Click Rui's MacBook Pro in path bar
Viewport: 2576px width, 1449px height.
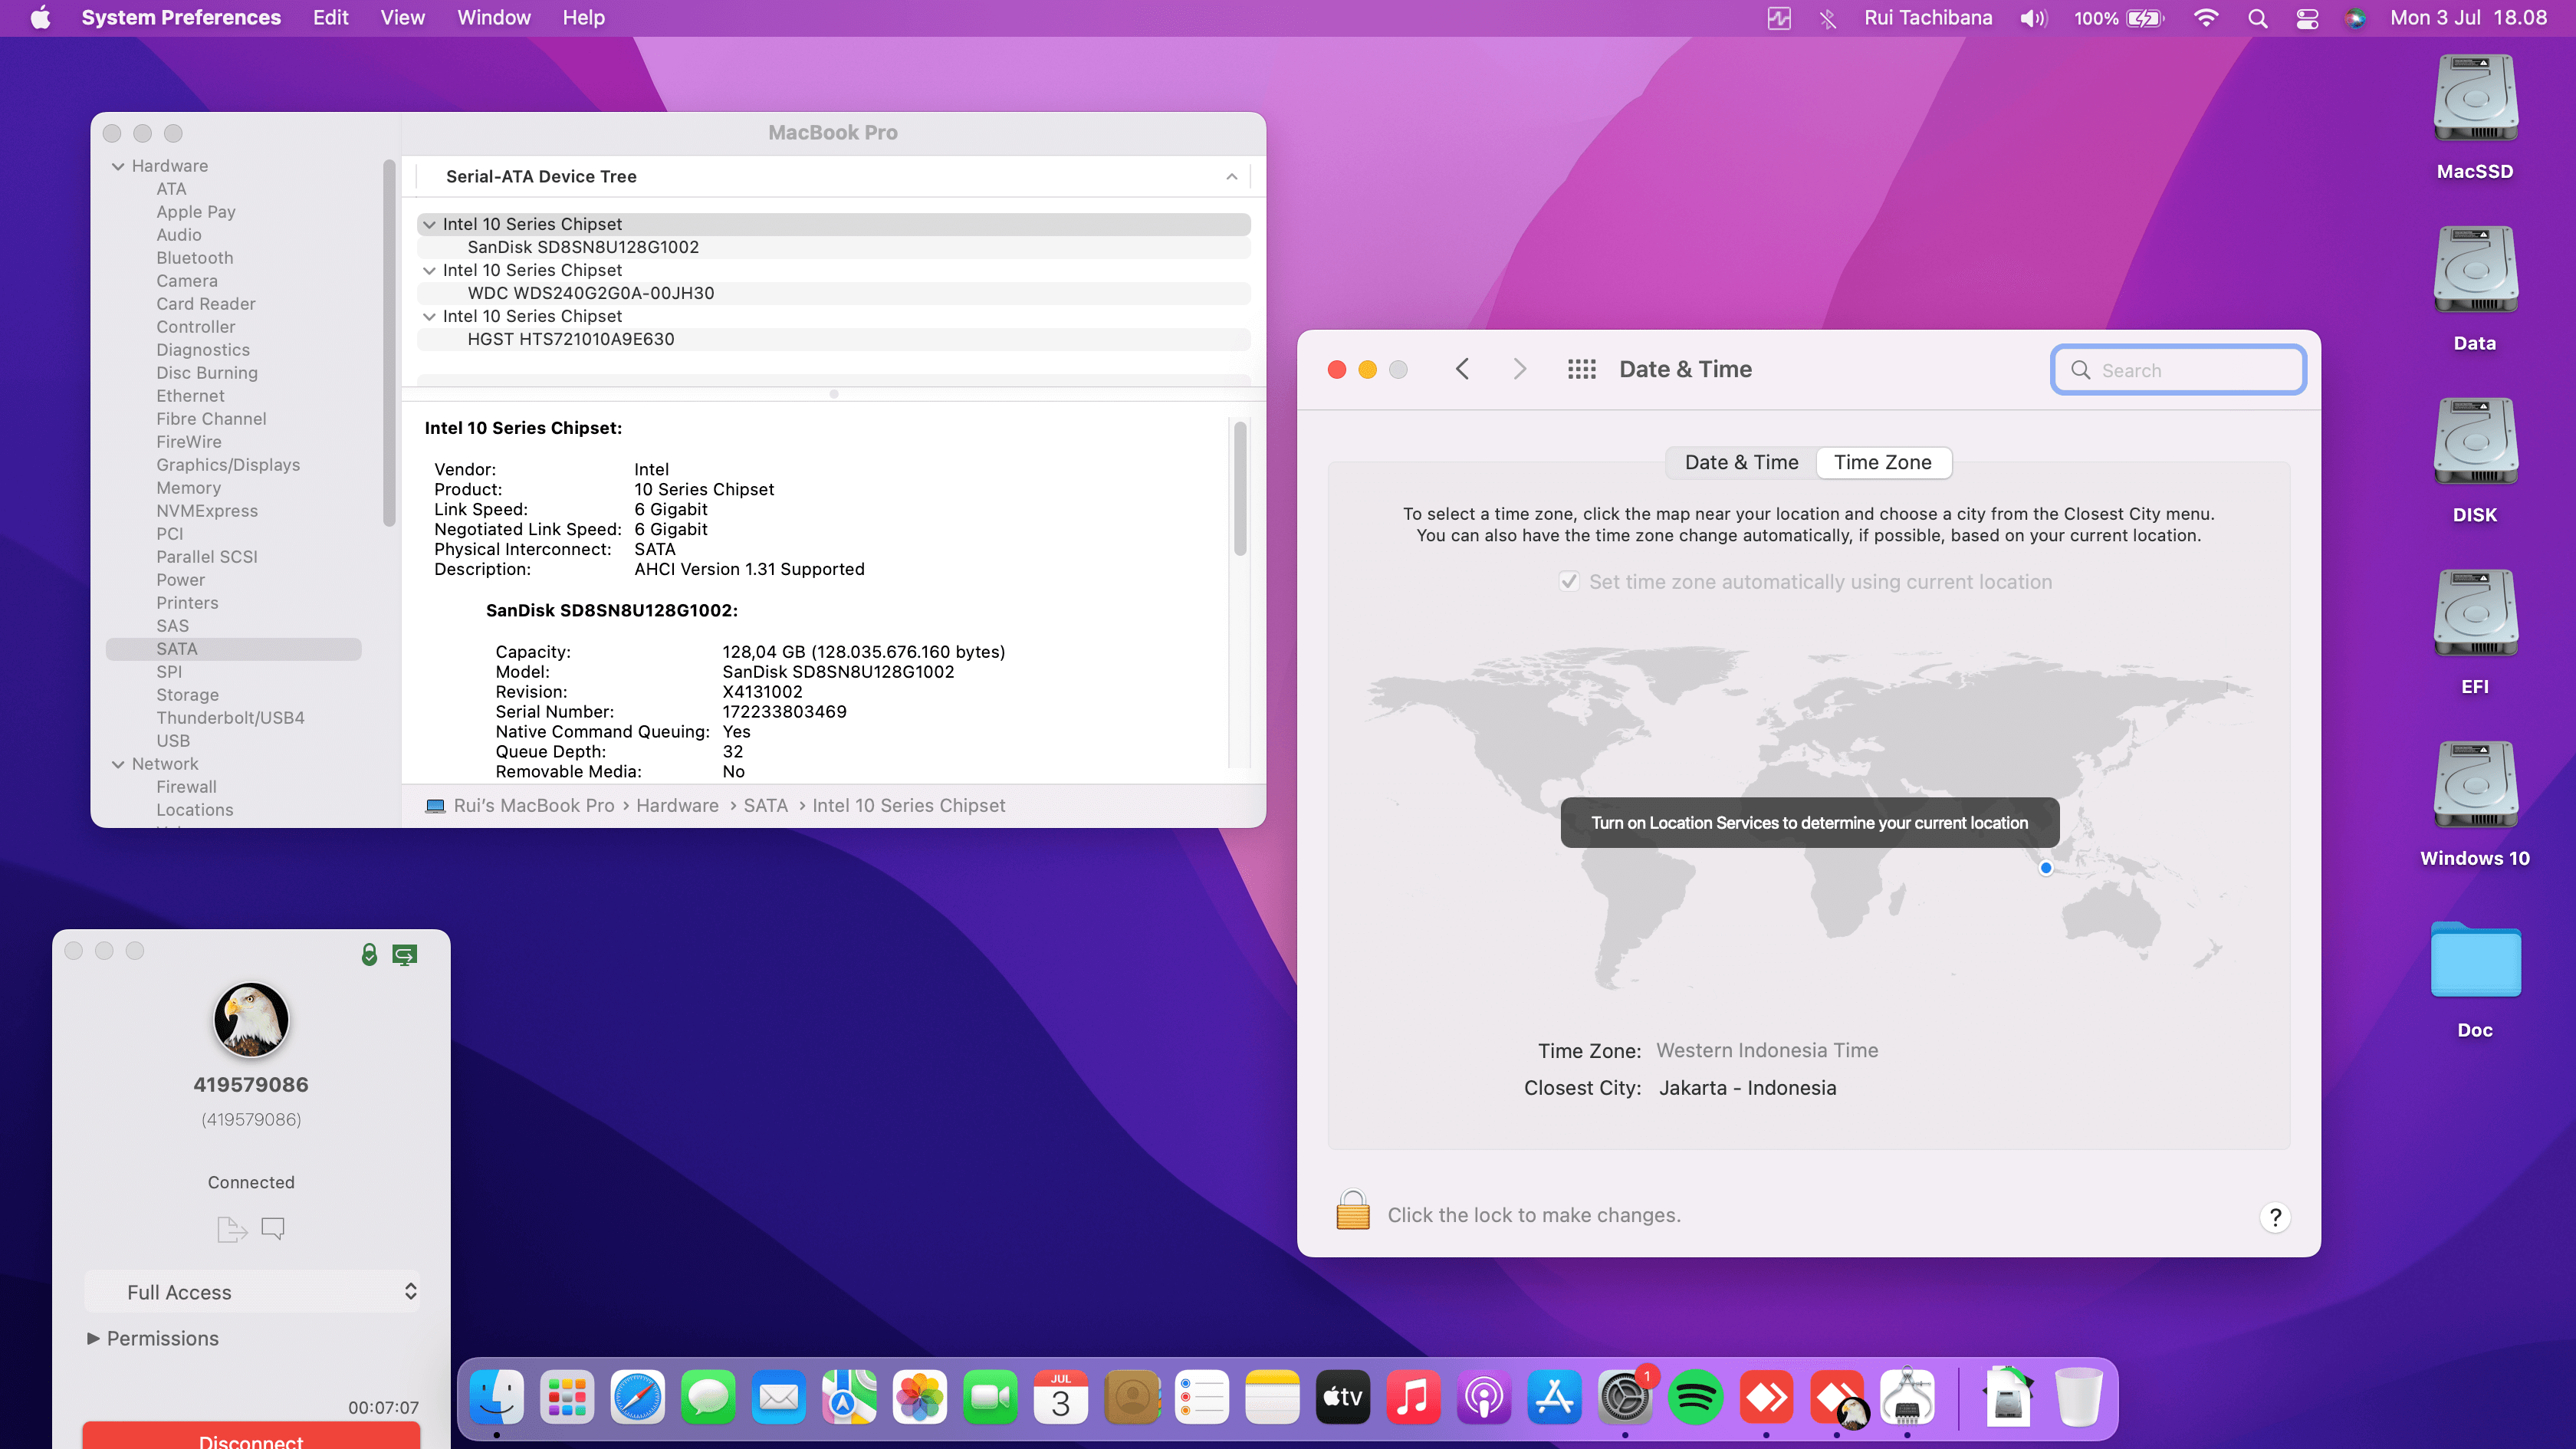point(534,806)
